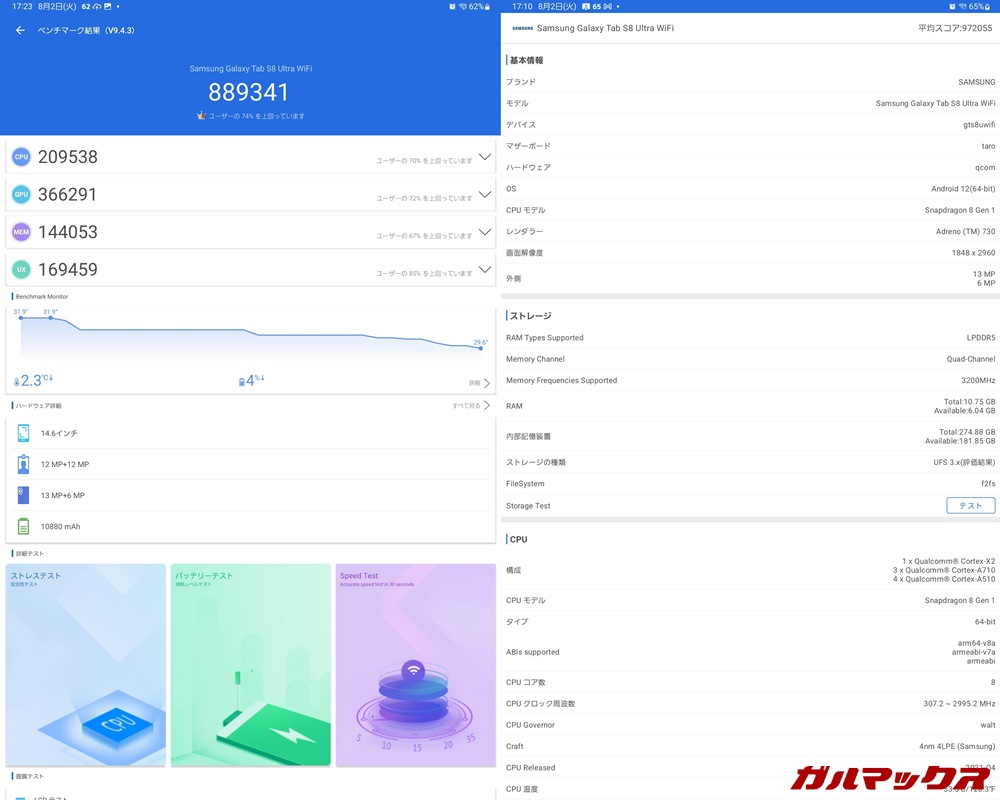Open the ストレステスト card
The image size is (1000, 800).
click(x=86, y=665)
